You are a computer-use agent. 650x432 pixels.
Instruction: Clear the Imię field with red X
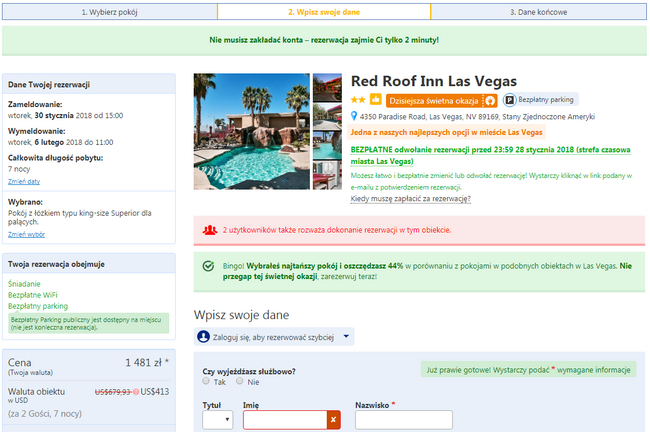333,420
